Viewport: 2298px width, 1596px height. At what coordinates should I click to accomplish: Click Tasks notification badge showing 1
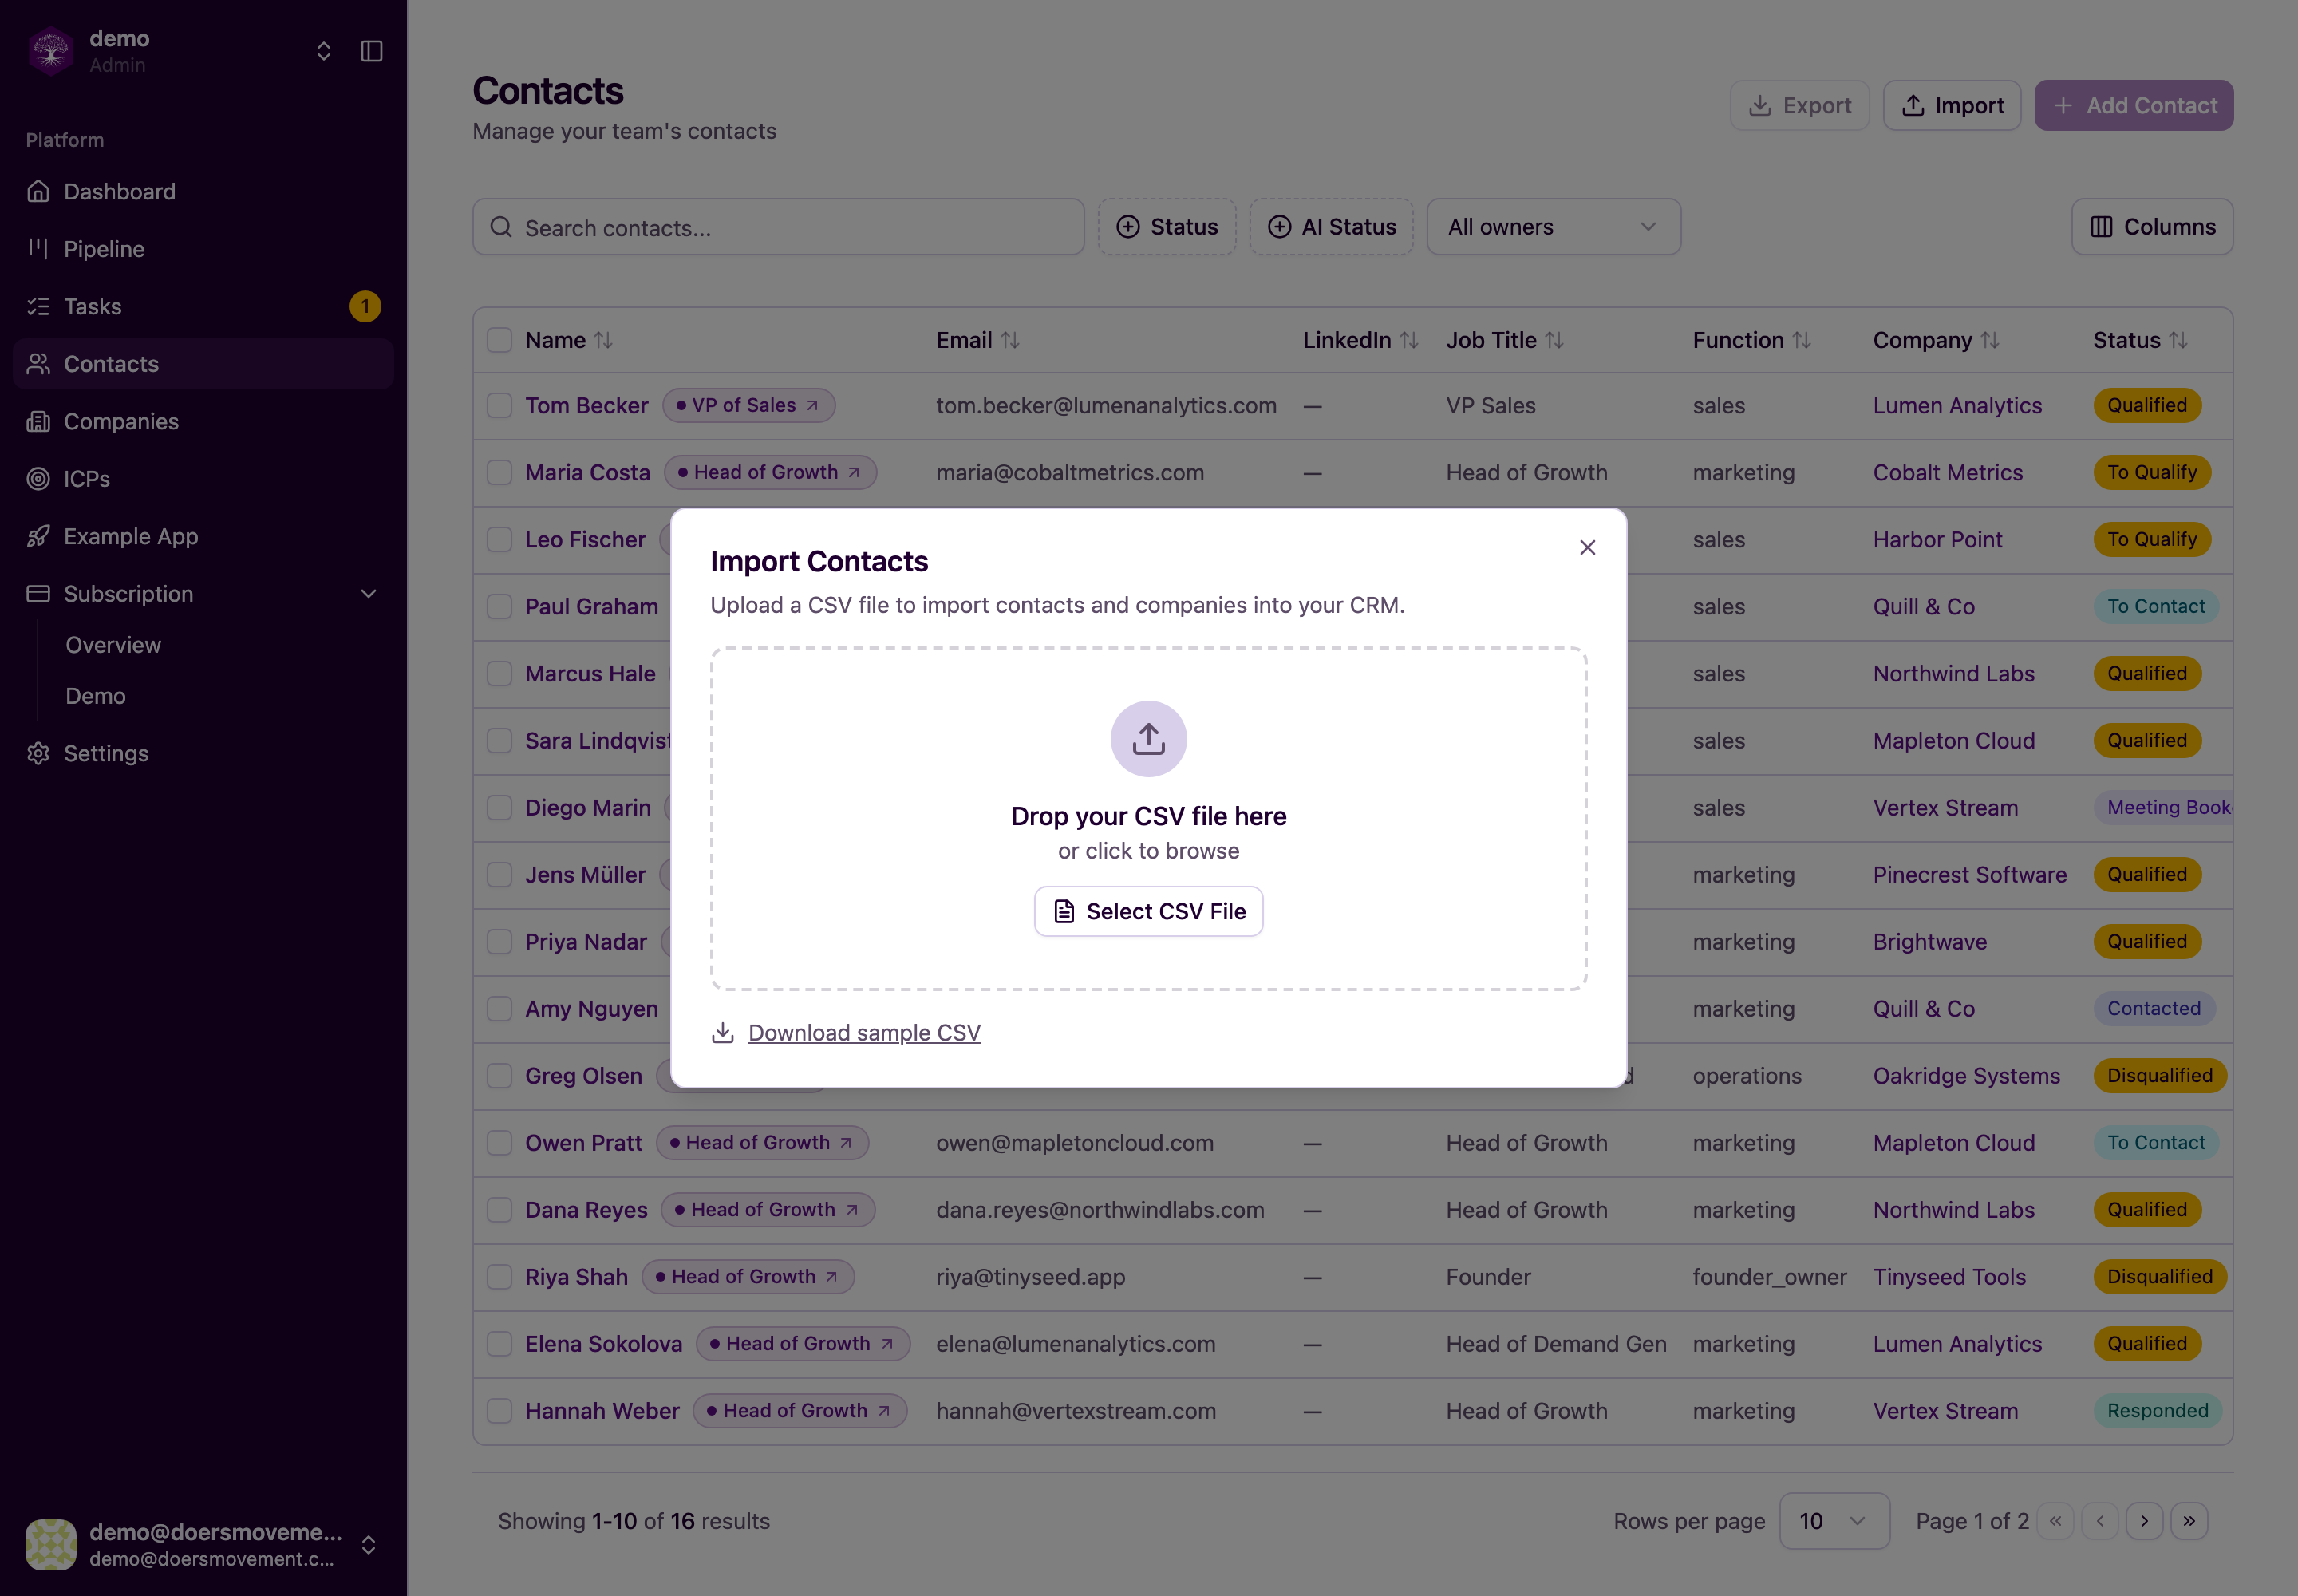[365, 306]
